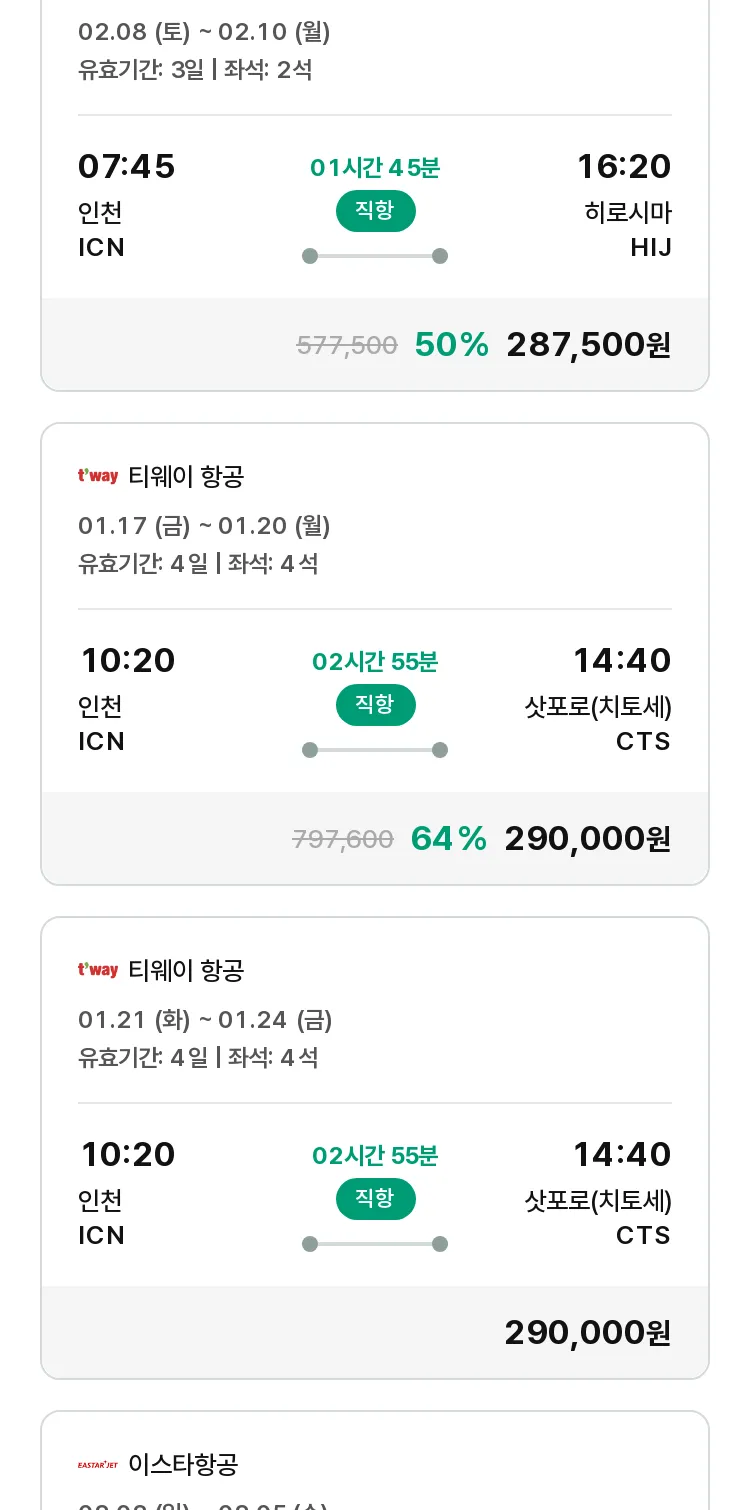
Task: Tap the crossed-out 797,600 original price
Action: coord(343,840)
